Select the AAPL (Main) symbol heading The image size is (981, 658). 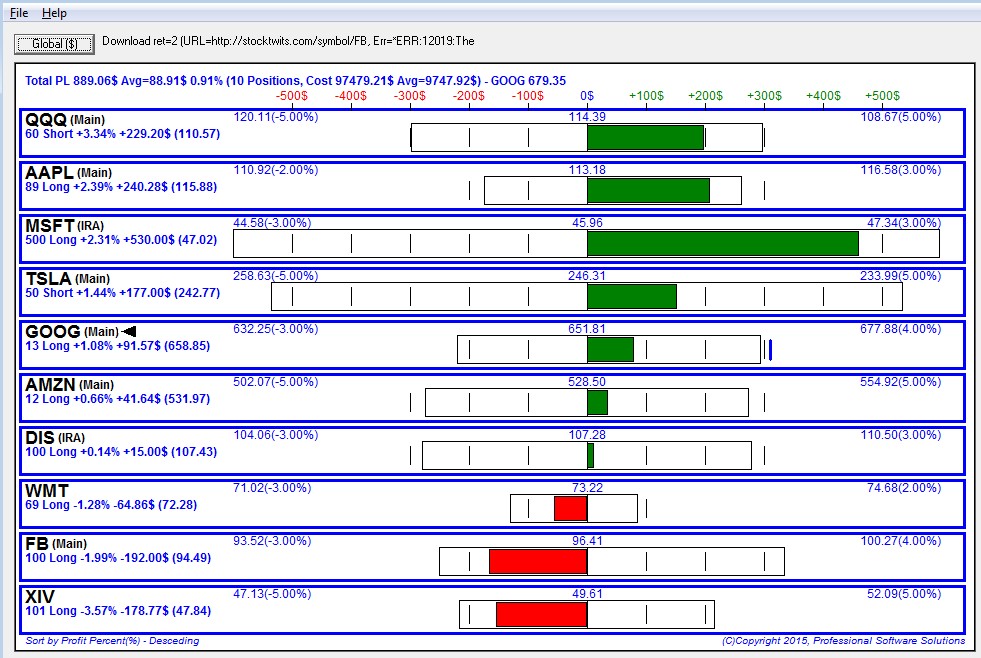click(x=68, y=172)
